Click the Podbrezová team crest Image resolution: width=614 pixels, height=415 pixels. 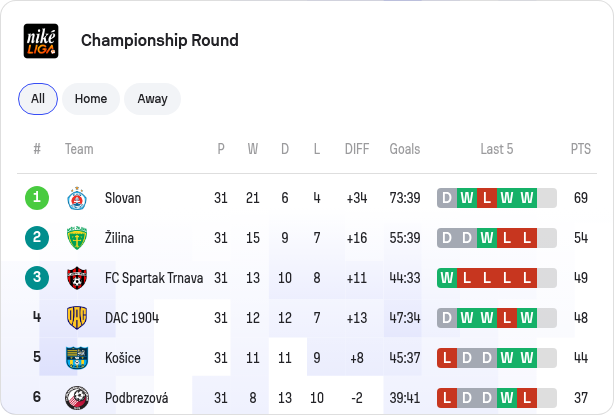pyautogui.click(x=77, y=398)
